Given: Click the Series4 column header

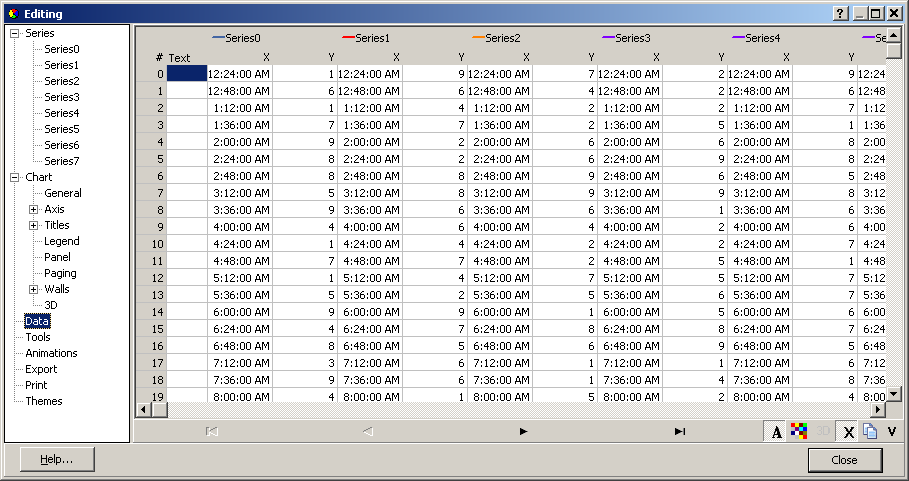Looking at the screenshot, I should pos(756,38).
